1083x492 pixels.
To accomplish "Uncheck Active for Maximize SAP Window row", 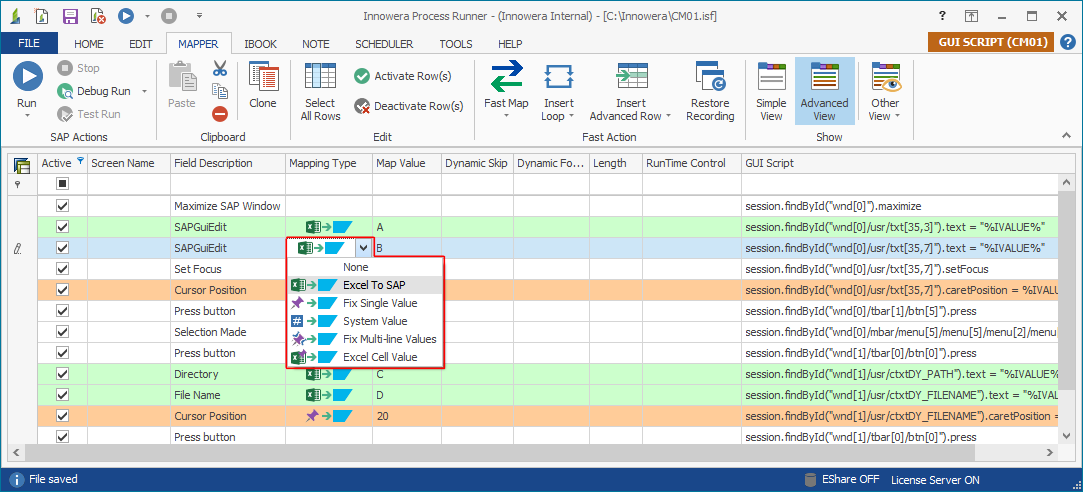I will (62, 206).
